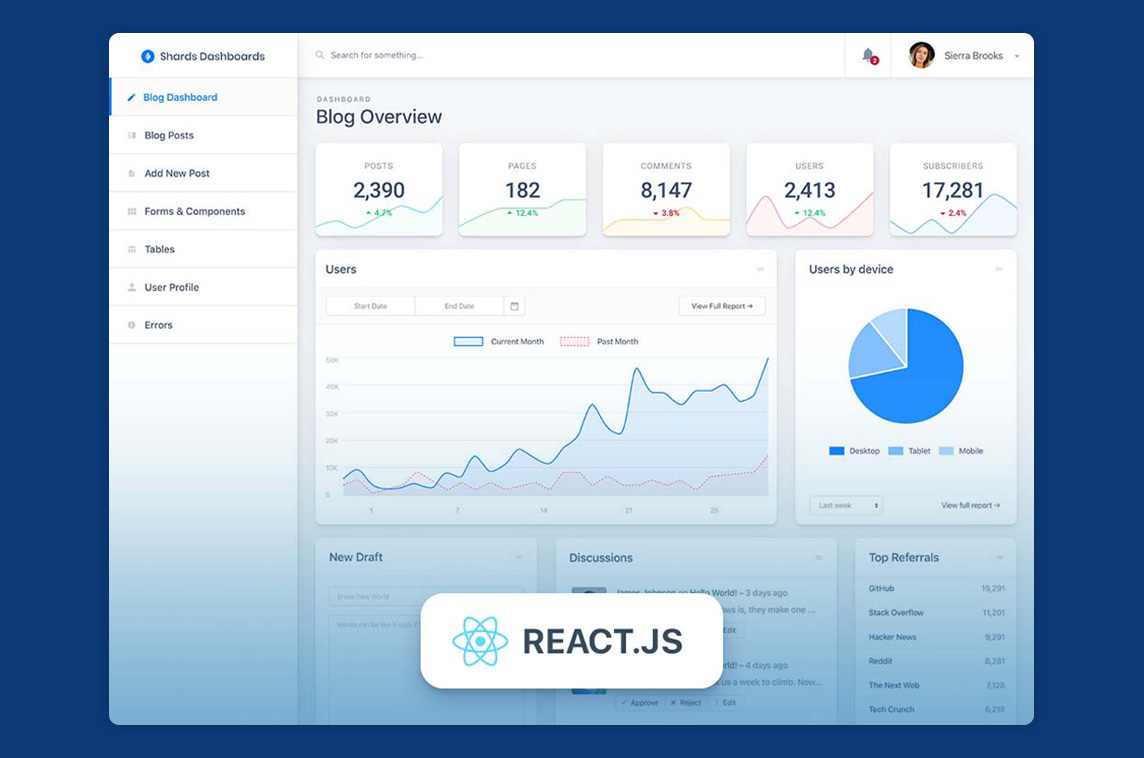Navigate to Tables in the sidebar
Viewport: 1144px width, 758px height.
pyautogui.click(x=204, y=249)
